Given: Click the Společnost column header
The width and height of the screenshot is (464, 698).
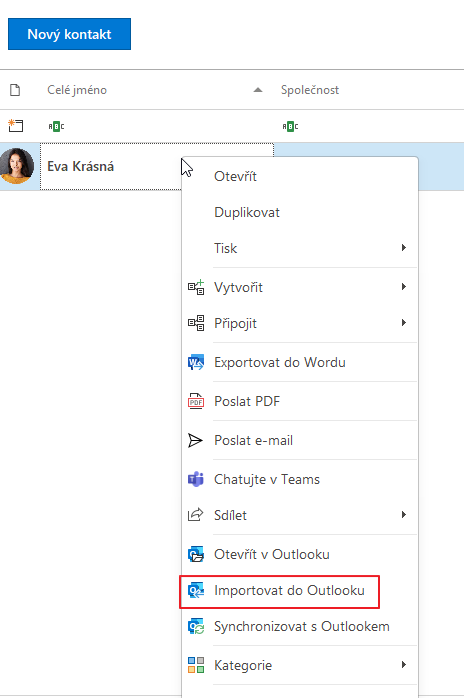Looking at the screenshot, I should [310, 90].
